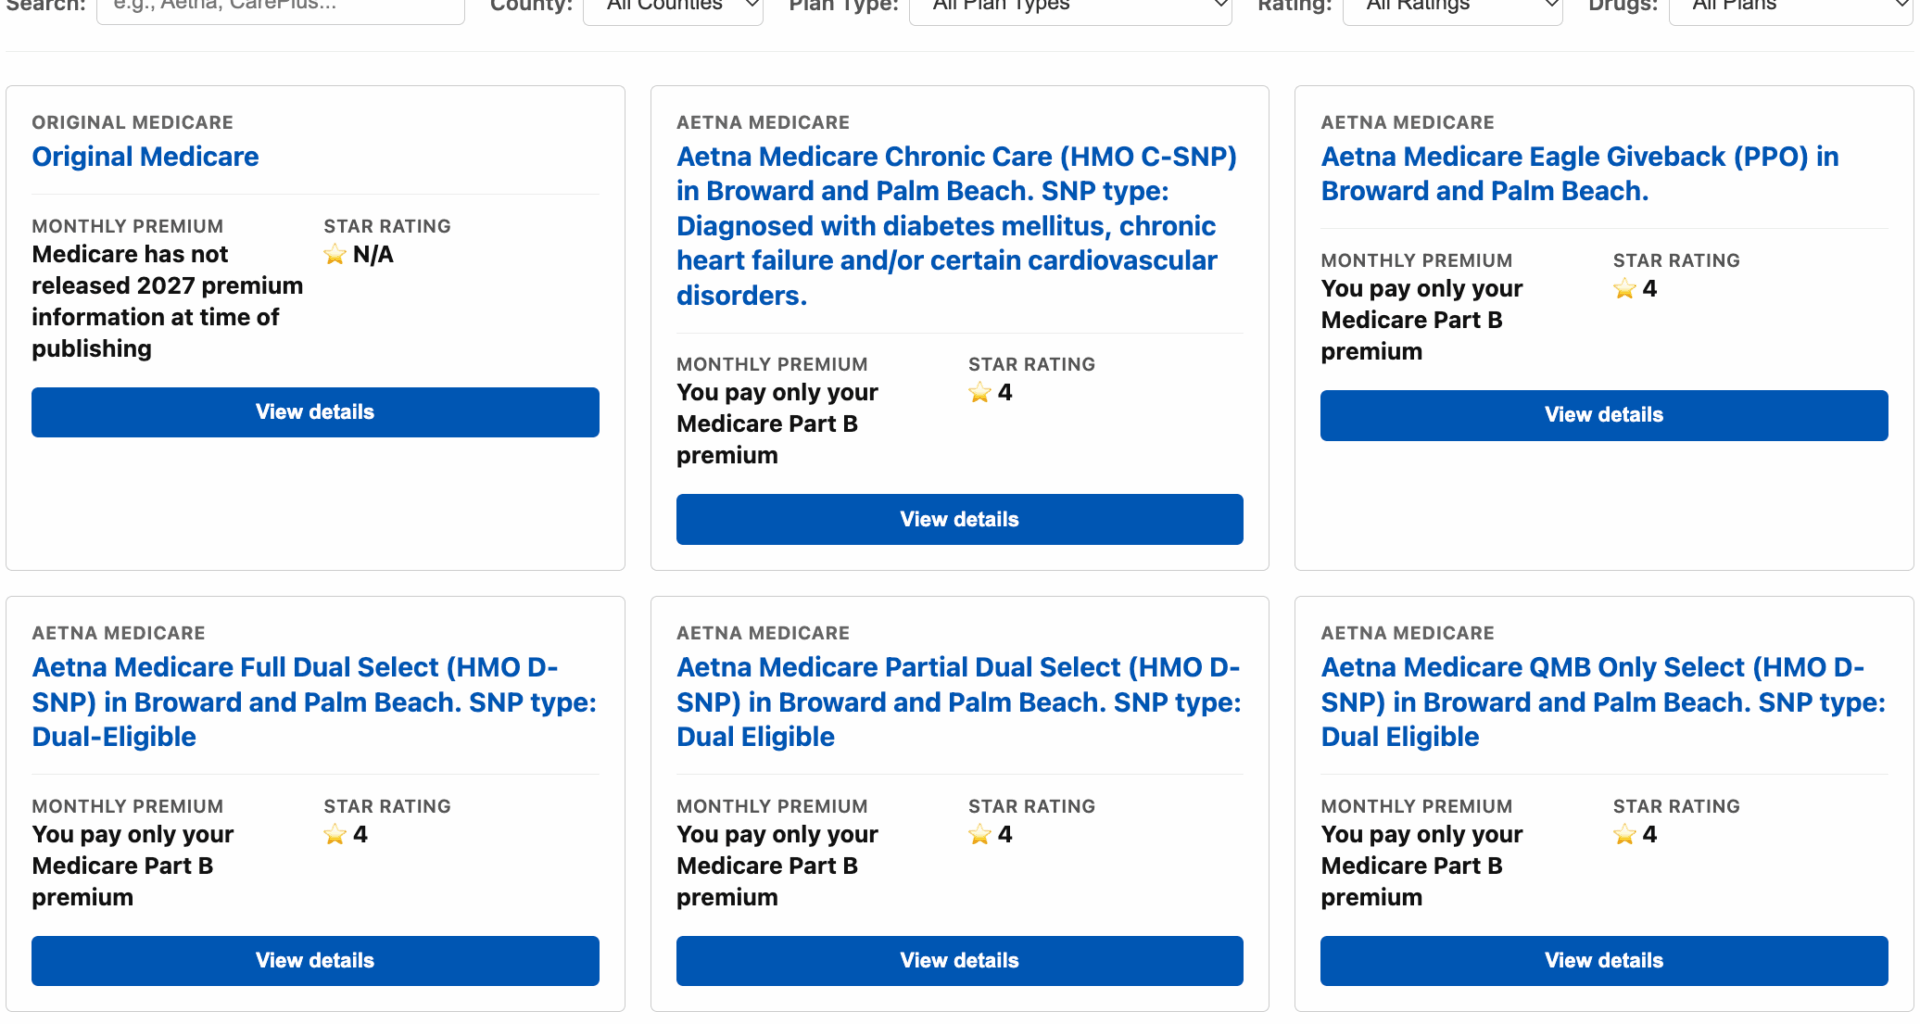This screenshot has height=1024, width=1920.
Task: Open the Original Medicare plan title link
Action: point(145,157)
